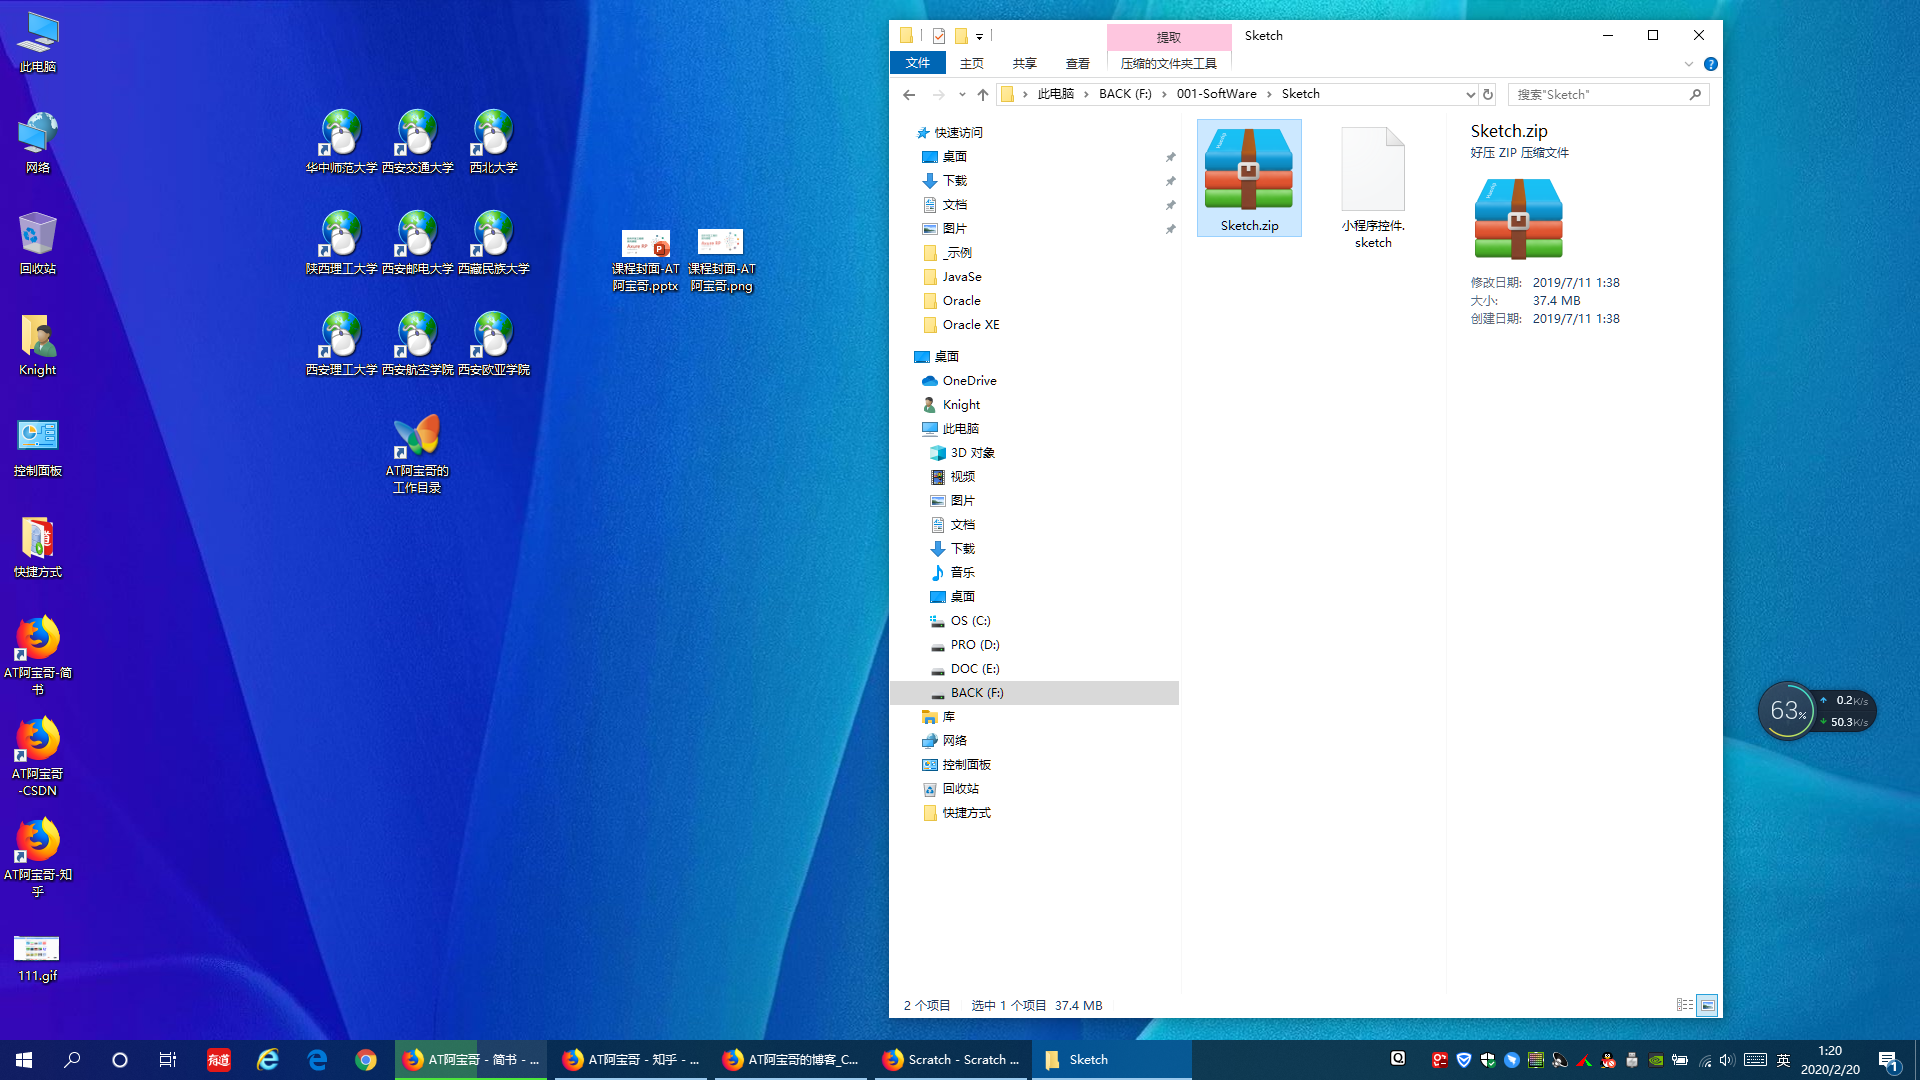Open Explorer help question mark icon
Image resolution: width=1920 pixels, height=1080 pixels.
point(1711,64)
